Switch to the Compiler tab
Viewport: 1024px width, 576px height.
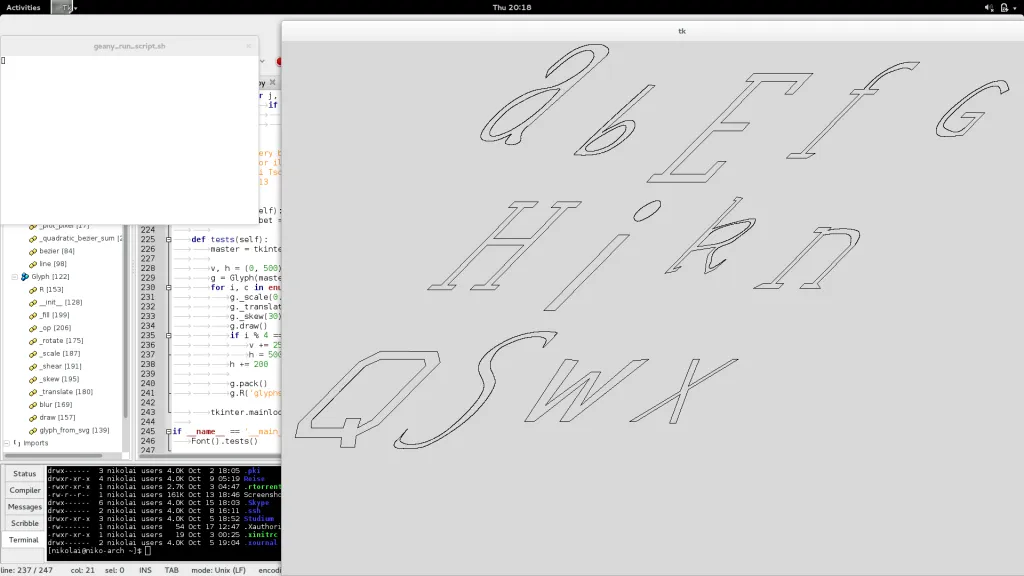click(24, 490)
